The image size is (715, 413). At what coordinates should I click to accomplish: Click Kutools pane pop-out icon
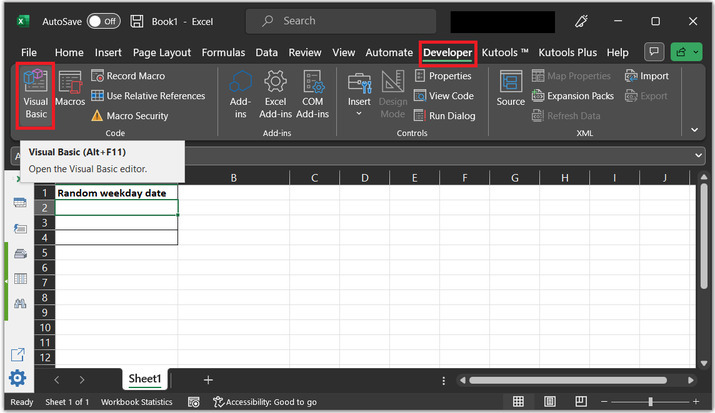pyautogui.click(x=18, y=354)
